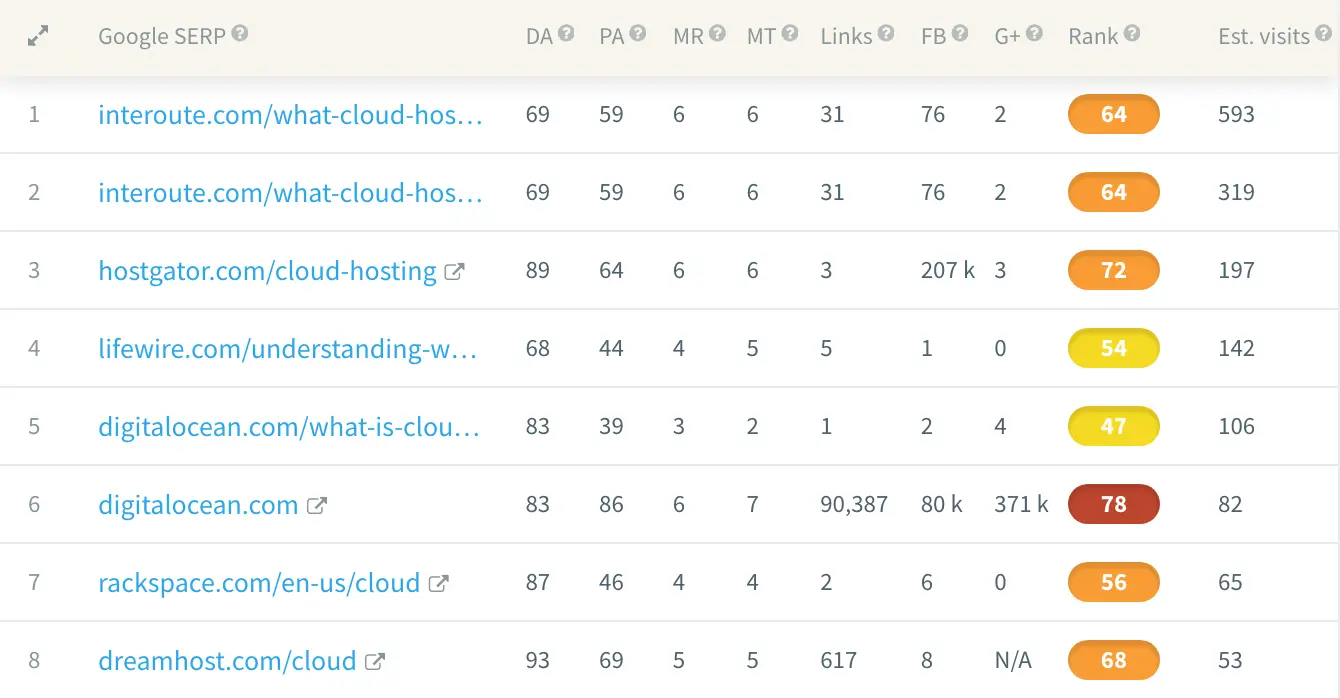Viewport: 1340px width, 698px height.
Task: Click the FB column help icon
Action: pos(960,33)
